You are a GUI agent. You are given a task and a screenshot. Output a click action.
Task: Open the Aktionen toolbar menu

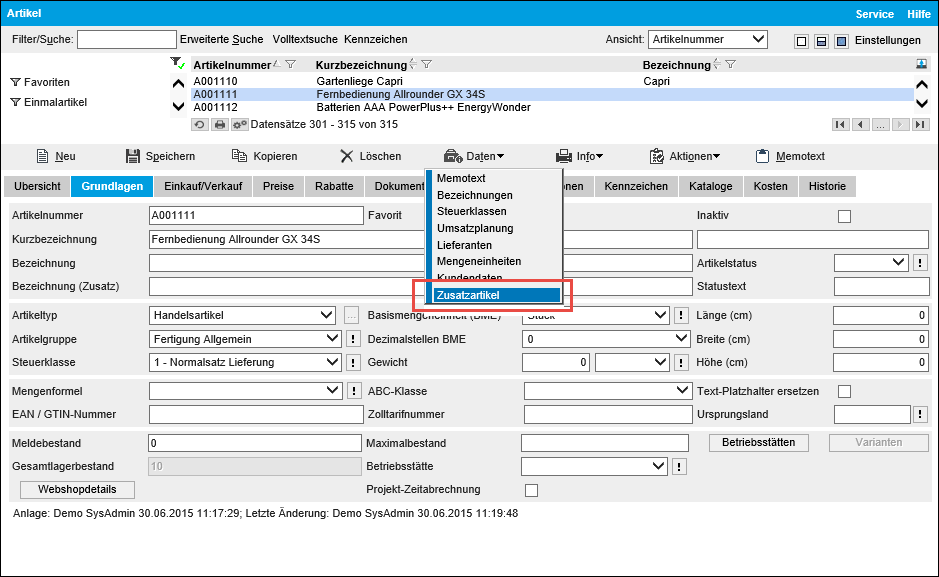[684, 156]
